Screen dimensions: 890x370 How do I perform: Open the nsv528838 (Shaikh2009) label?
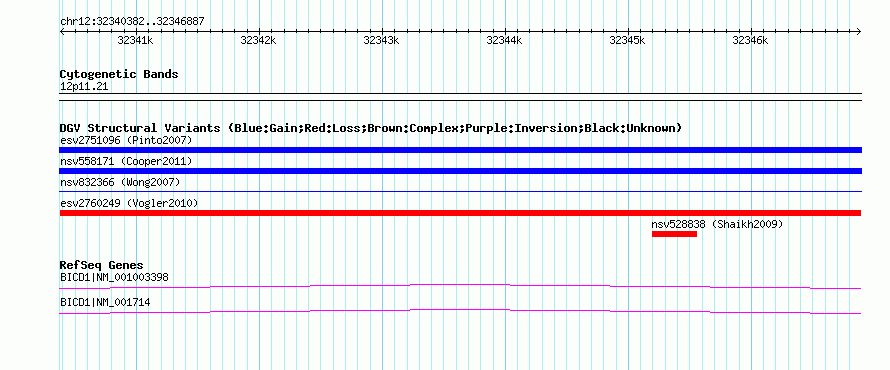pos(717,224)
